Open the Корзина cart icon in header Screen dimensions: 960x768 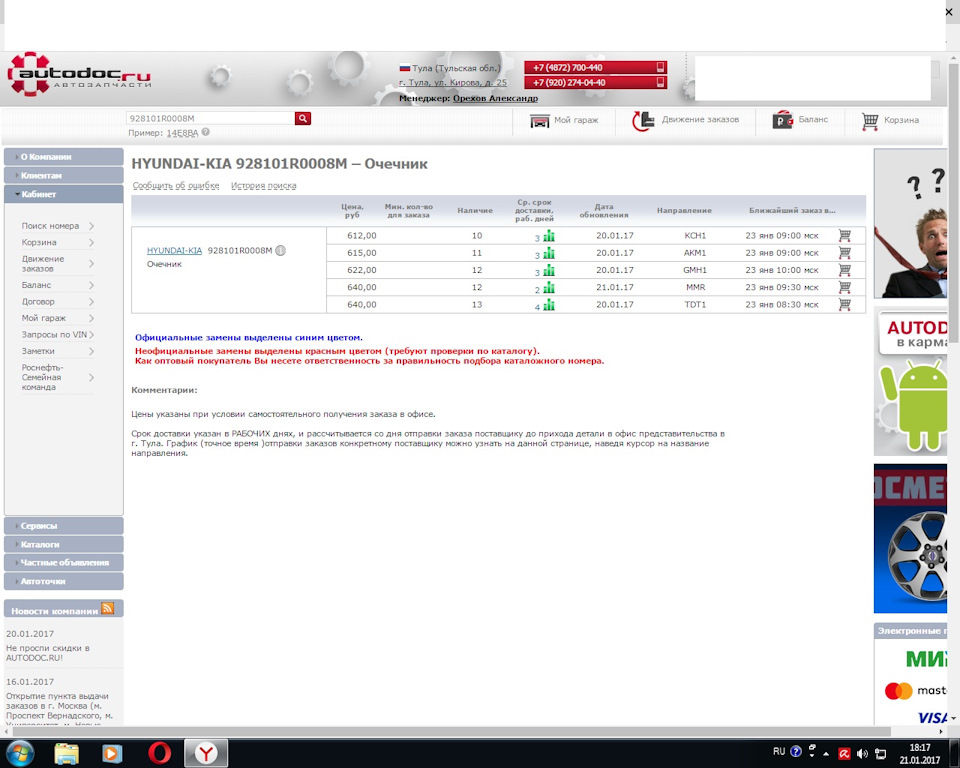point(869,121)
